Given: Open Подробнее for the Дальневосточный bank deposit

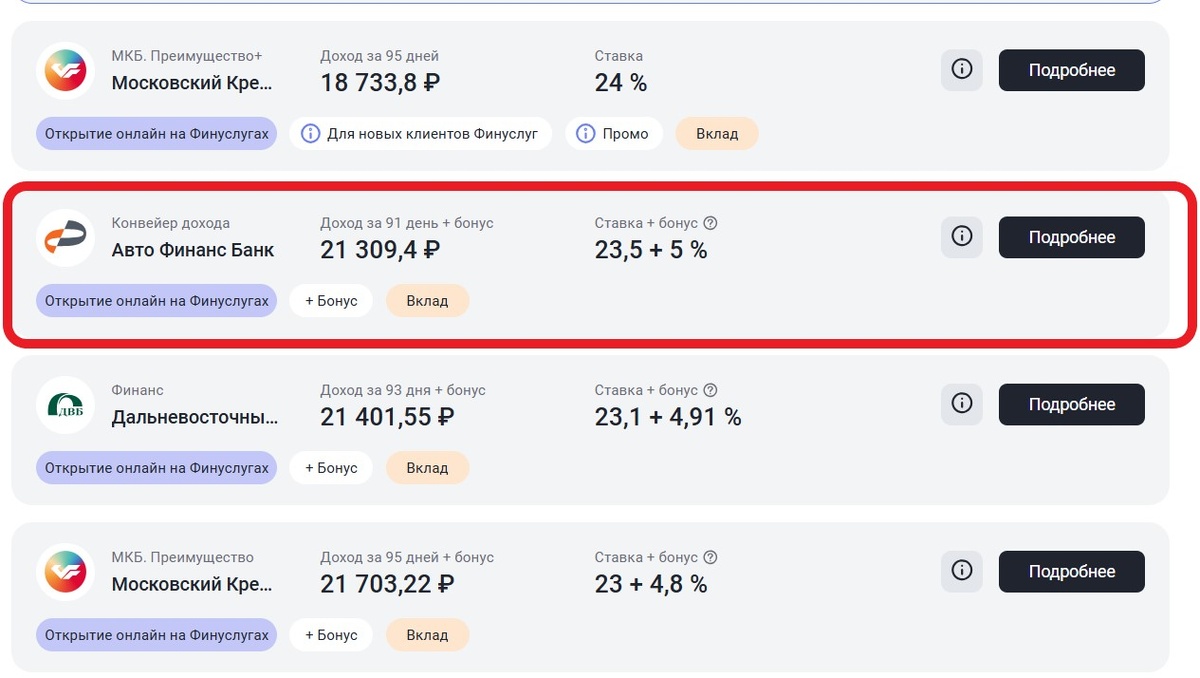Looking at the screenshot, I should [x=1071, y=404].
